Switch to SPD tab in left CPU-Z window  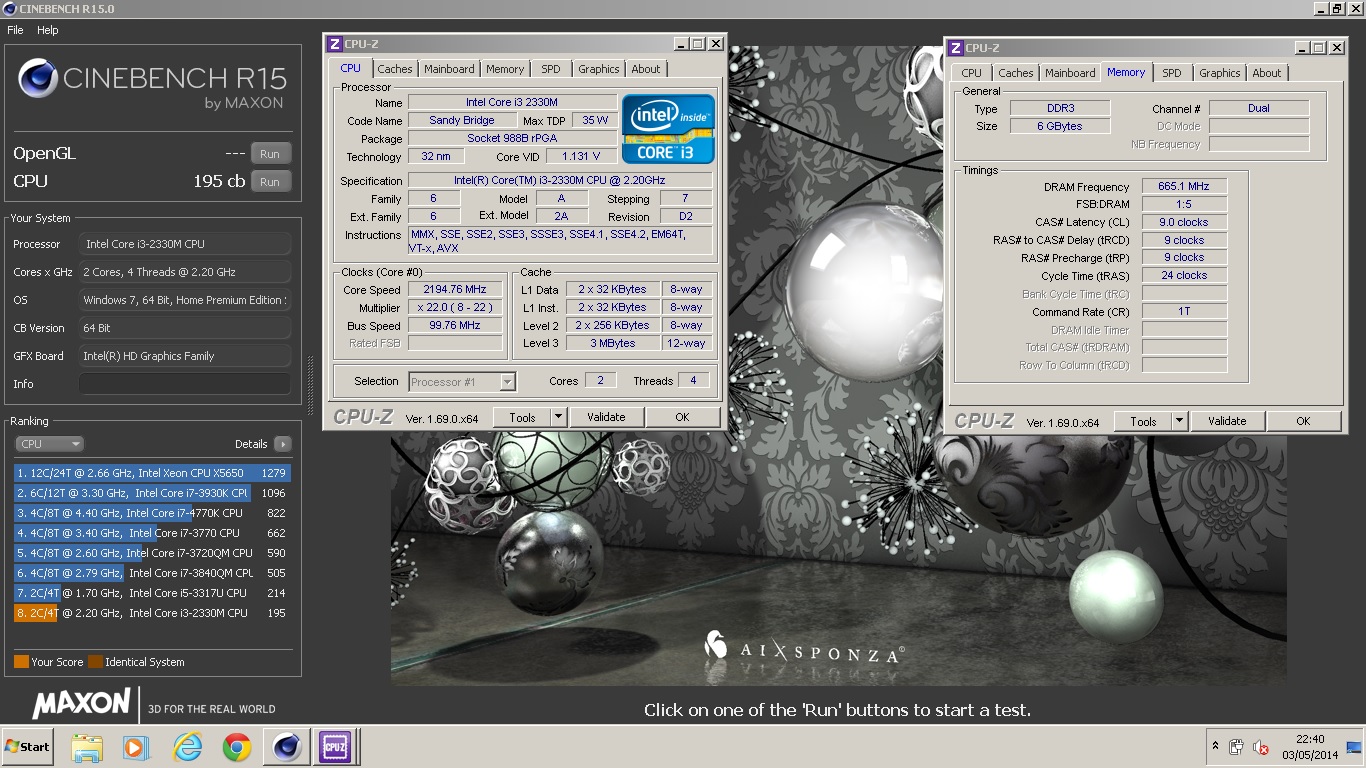click(x=551, y=69)
